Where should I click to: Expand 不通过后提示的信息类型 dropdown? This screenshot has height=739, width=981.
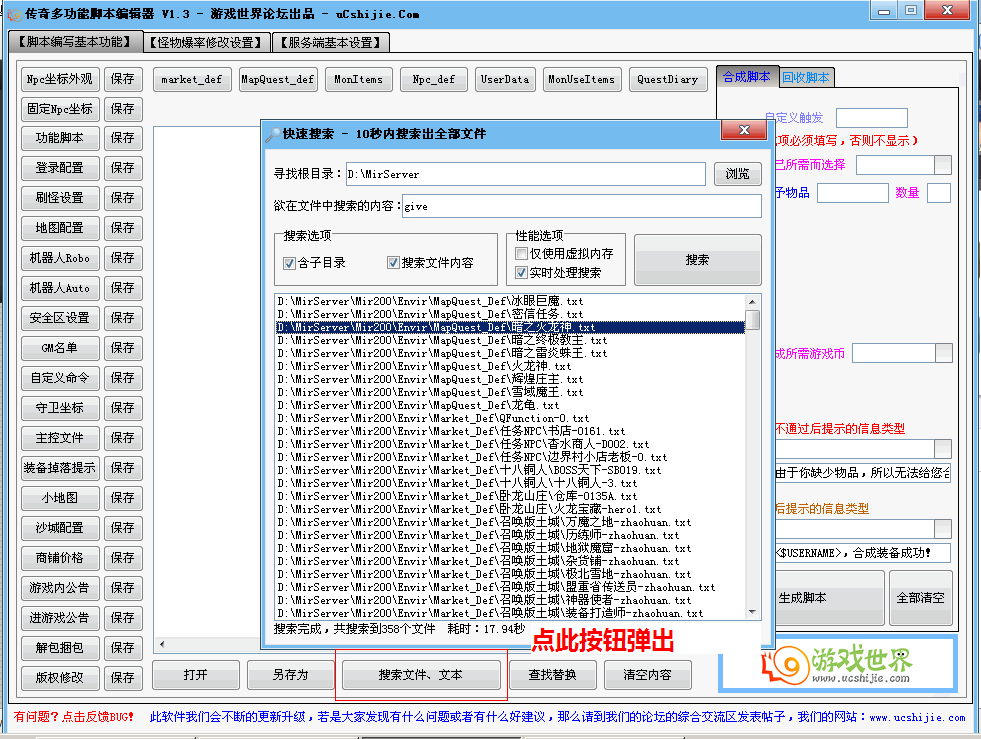coord(942,448)
